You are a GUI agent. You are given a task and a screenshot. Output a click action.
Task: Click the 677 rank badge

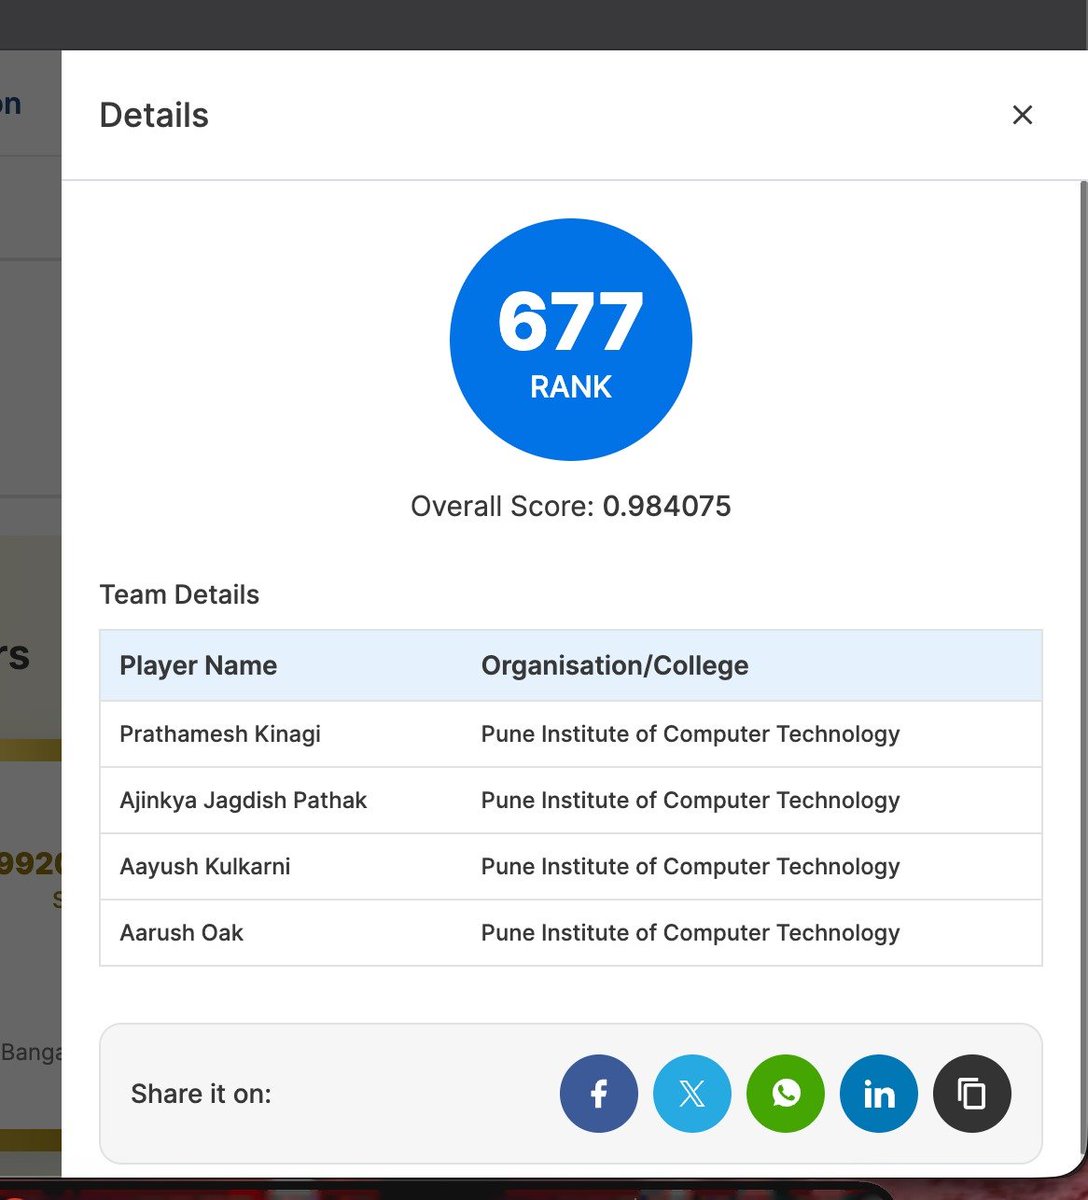click(571, 340)
